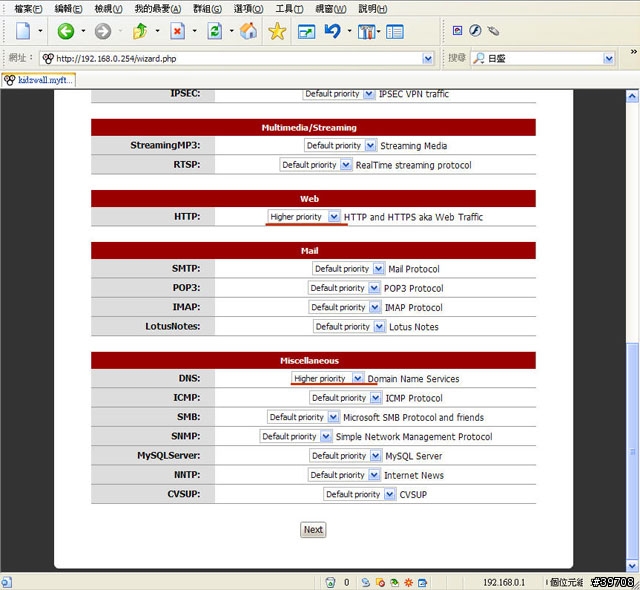
Task: Click the Next button
Action: 313,530
